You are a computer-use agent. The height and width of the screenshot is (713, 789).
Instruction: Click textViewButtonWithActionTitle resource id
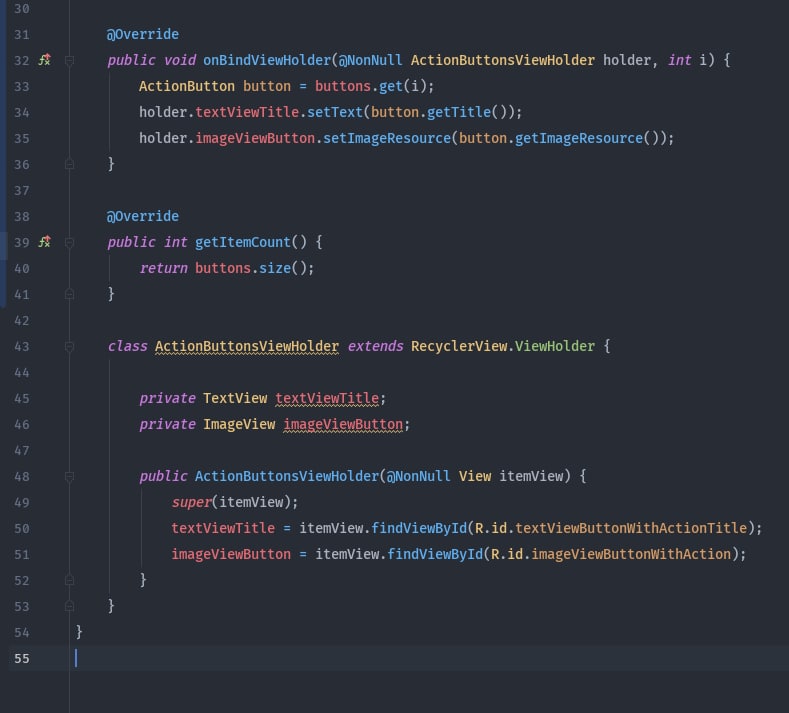pos(631,528)
